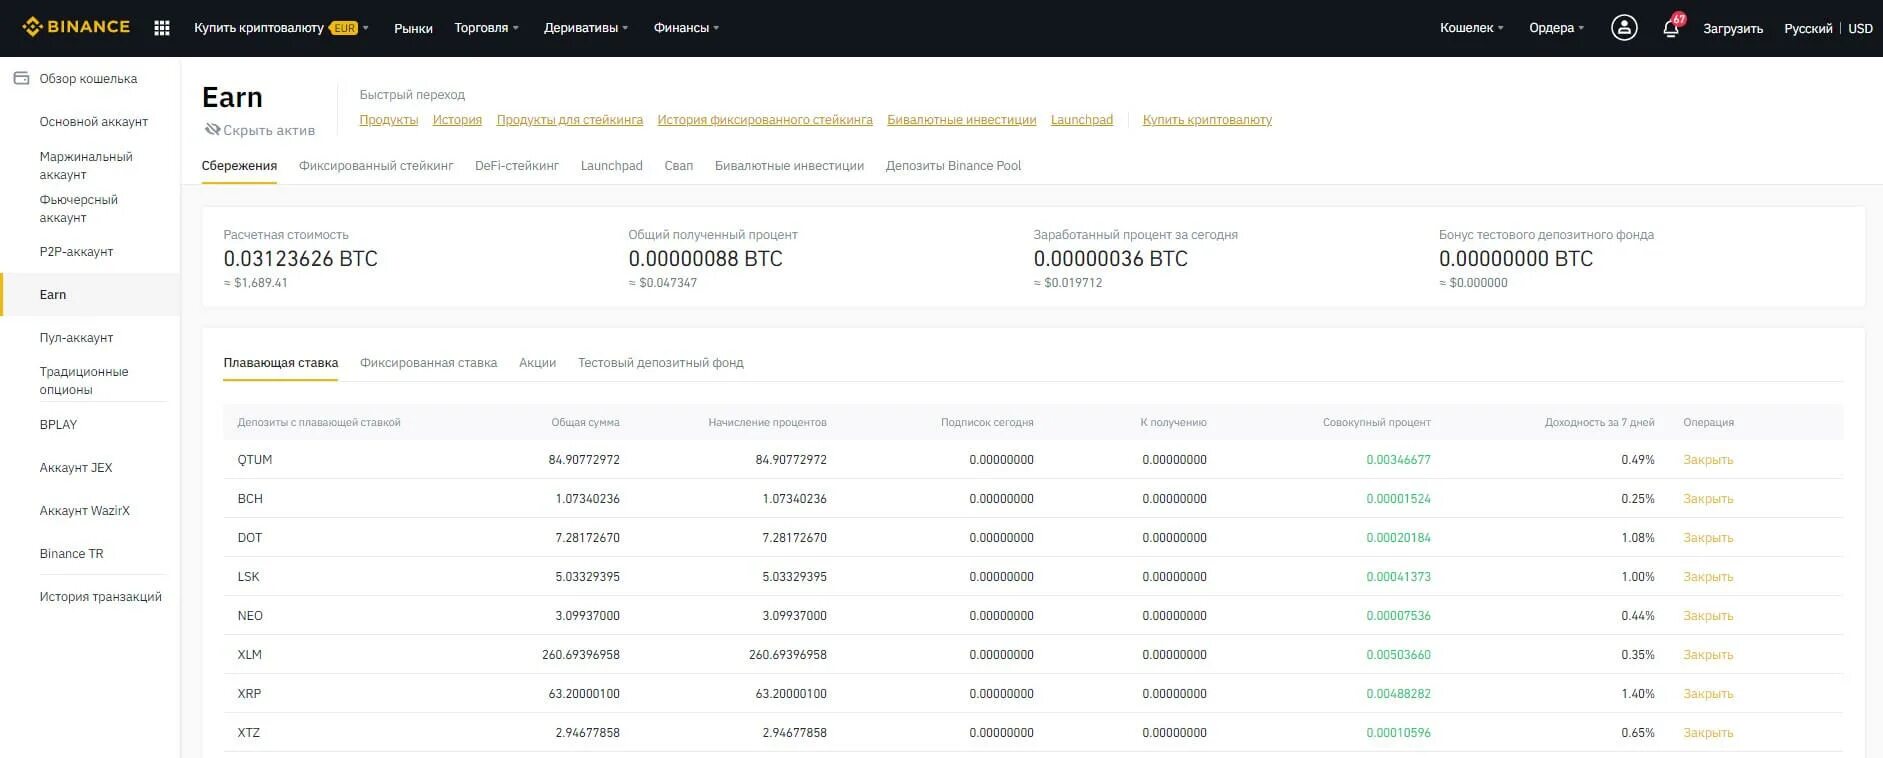
Task: Open Маржинальный аккаунт in sidebar
Action: click(86, 166)
